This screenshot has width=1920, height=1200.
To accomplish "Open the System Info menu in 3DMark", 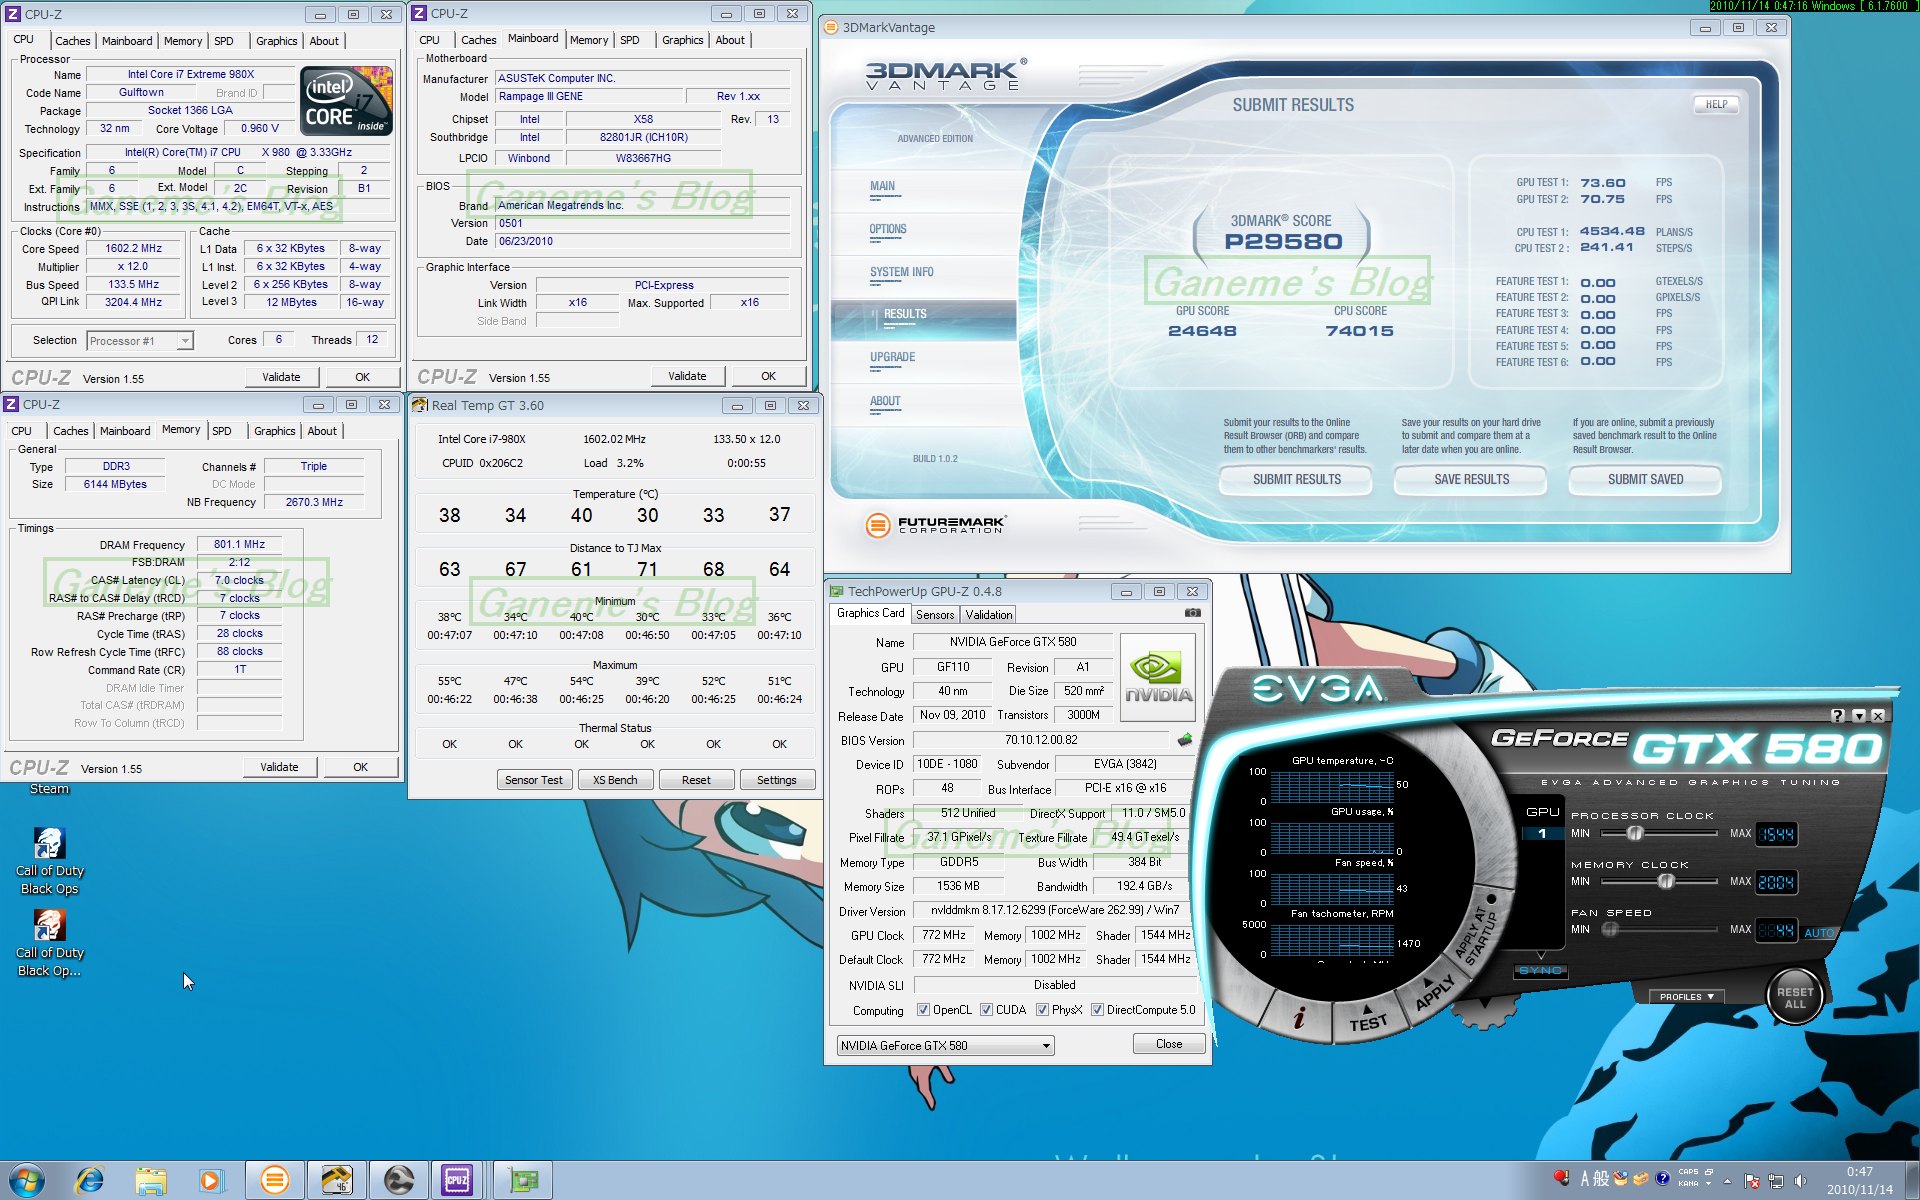I will (x=901, y=272).
